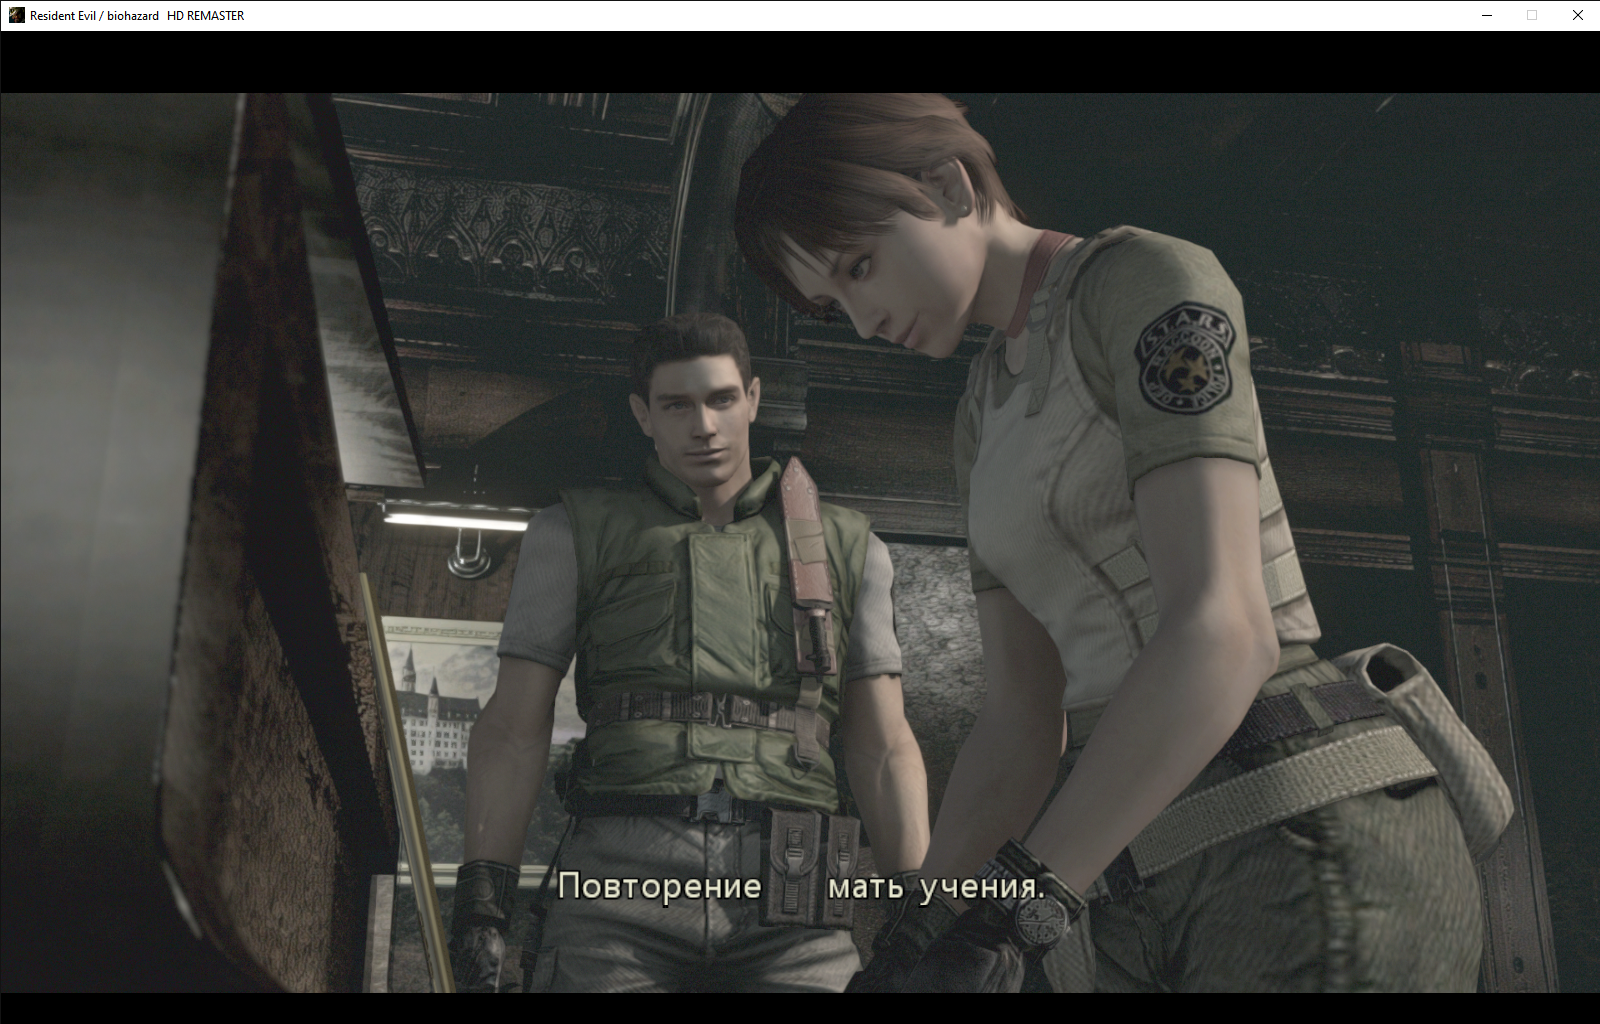Click the Resident Evil app icon in title bar
This screenshot has width=1600, height=1024.
[x=16, y=15]
